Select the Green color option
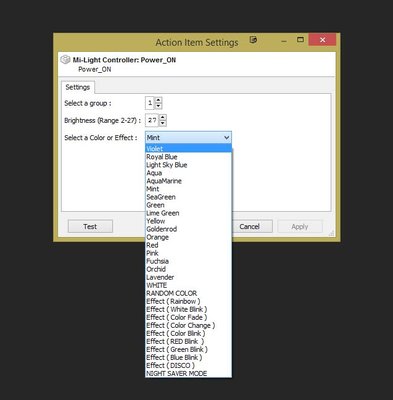The height and width of the screenshot is (400, 393). [x=188, y=205]
